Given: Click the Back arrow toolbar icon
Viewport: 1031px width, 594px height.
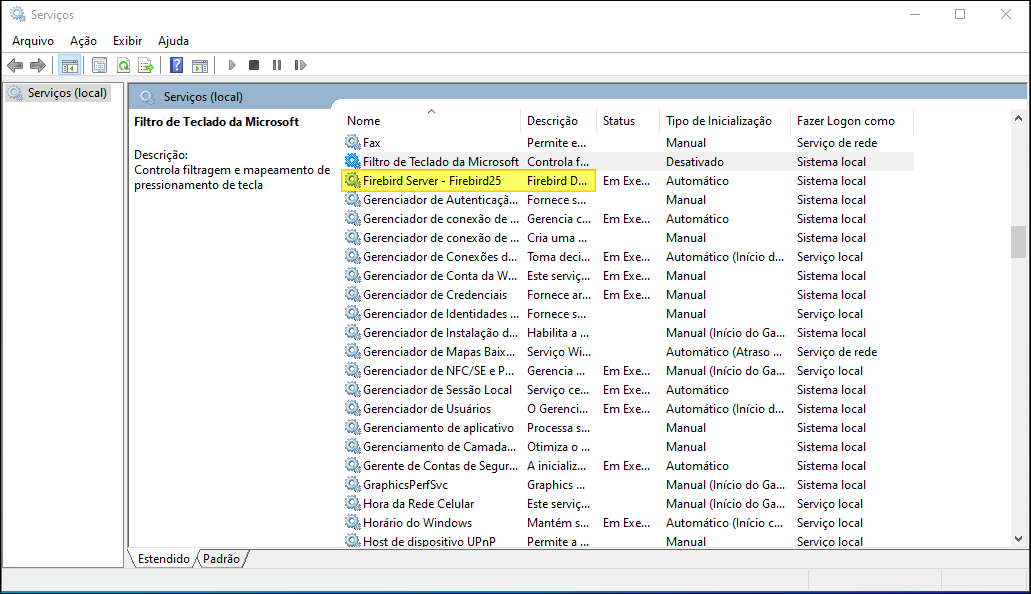Looking at the screenshot, I should click(x=15, y=65).
